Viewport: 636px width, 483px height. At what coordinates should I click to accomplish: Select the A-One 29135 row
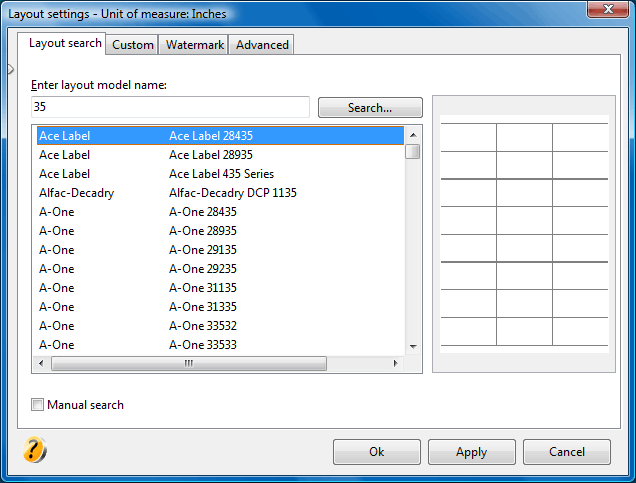(220, 250)
